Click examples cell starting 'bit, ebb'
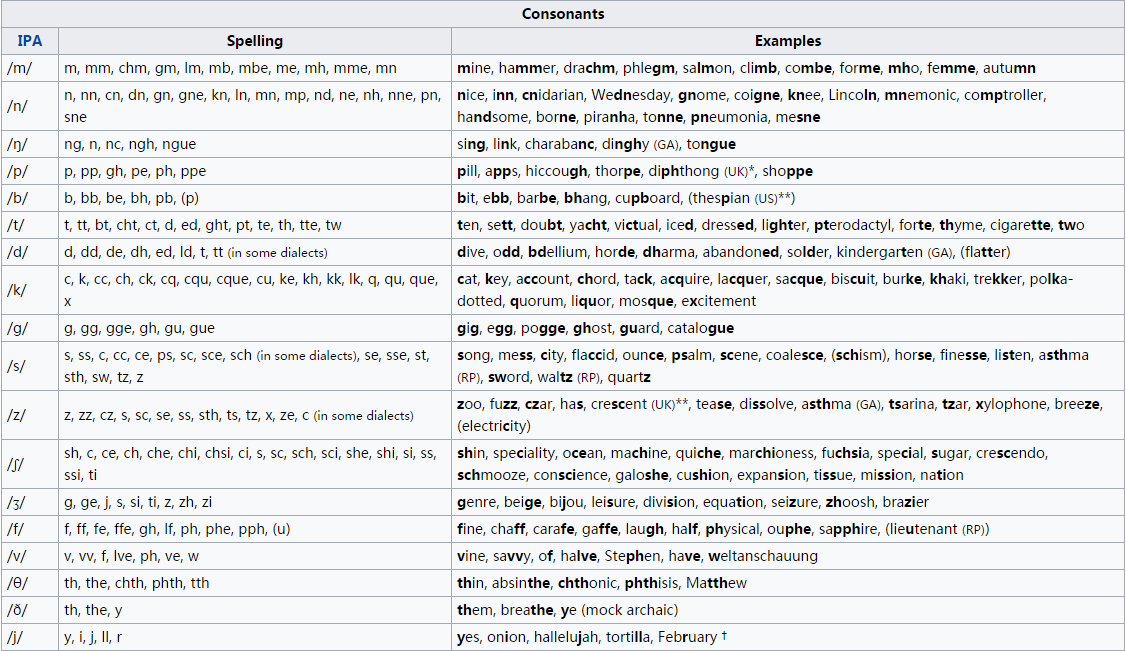Screen dimensions: 1126x651 788,198
